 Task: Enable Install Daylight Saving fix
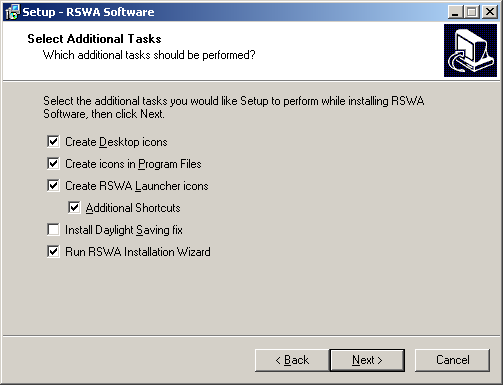[53, 230]
